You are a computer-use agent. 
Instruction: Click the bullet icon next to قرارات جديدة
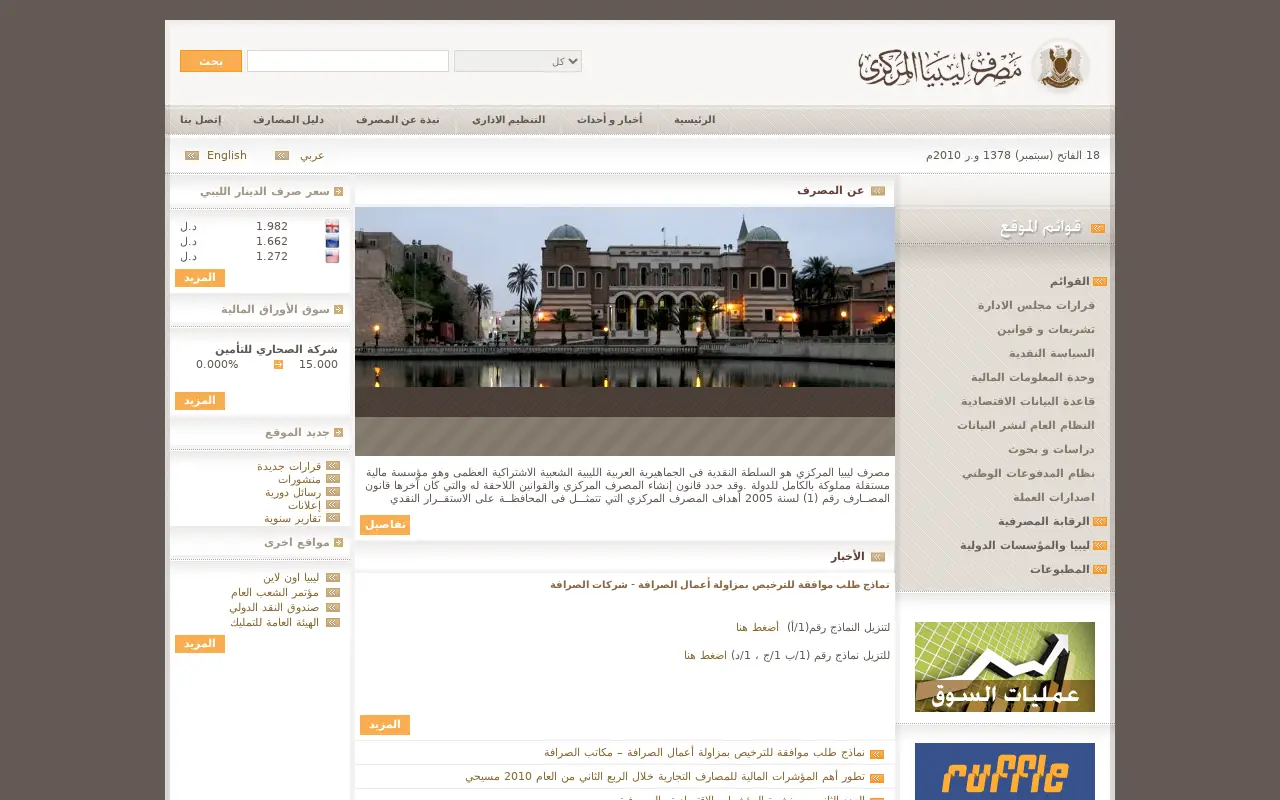pos(333,466)
